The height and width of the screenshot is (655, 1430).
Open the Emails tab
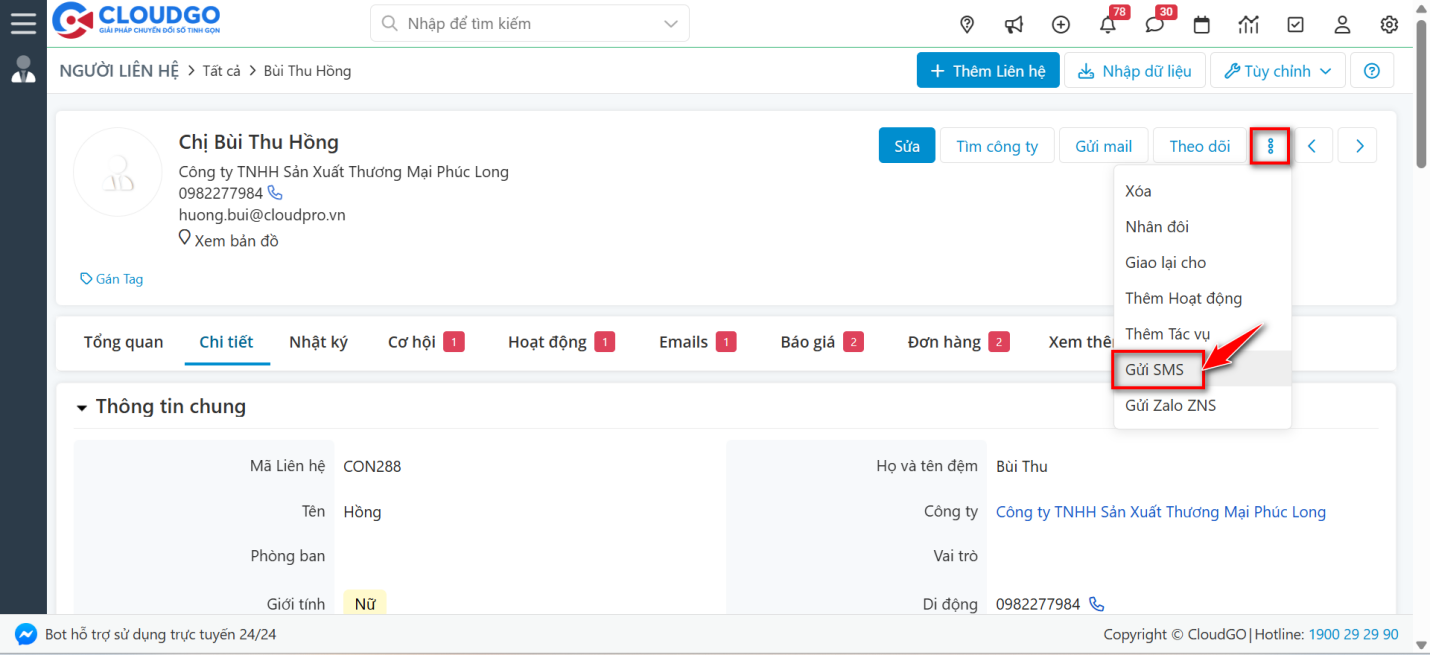tap(682, 341)
